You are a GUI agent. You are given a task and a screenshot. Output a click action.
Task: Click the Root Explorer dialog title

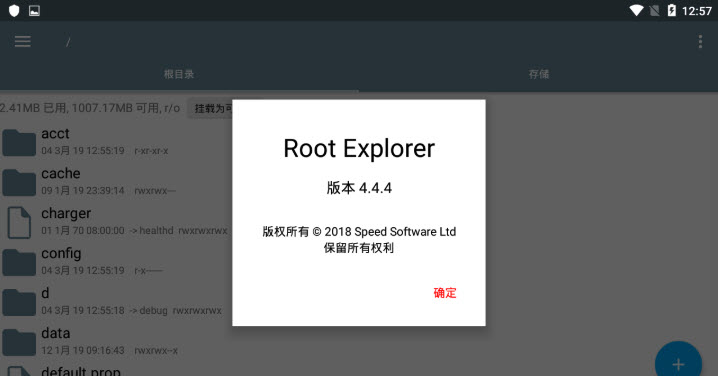(359, 148)
